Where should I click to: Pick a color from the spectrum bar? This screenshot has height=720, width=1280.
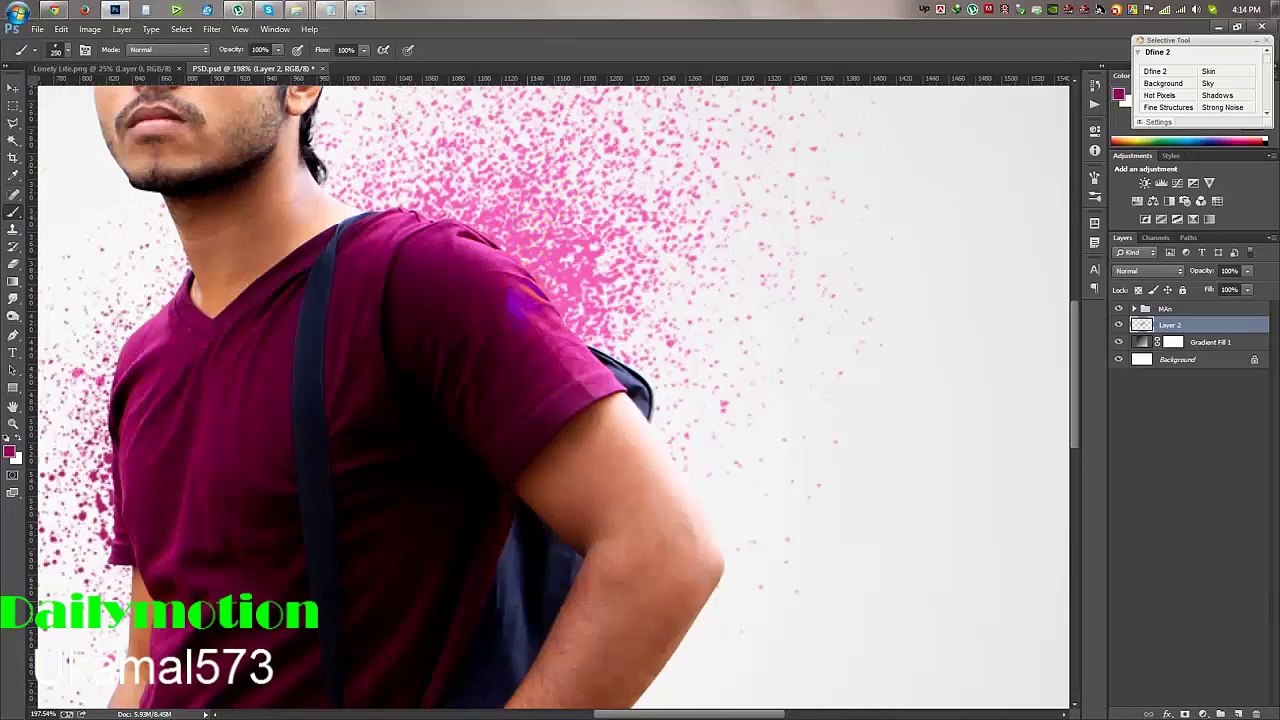[x=1188, y=141]
